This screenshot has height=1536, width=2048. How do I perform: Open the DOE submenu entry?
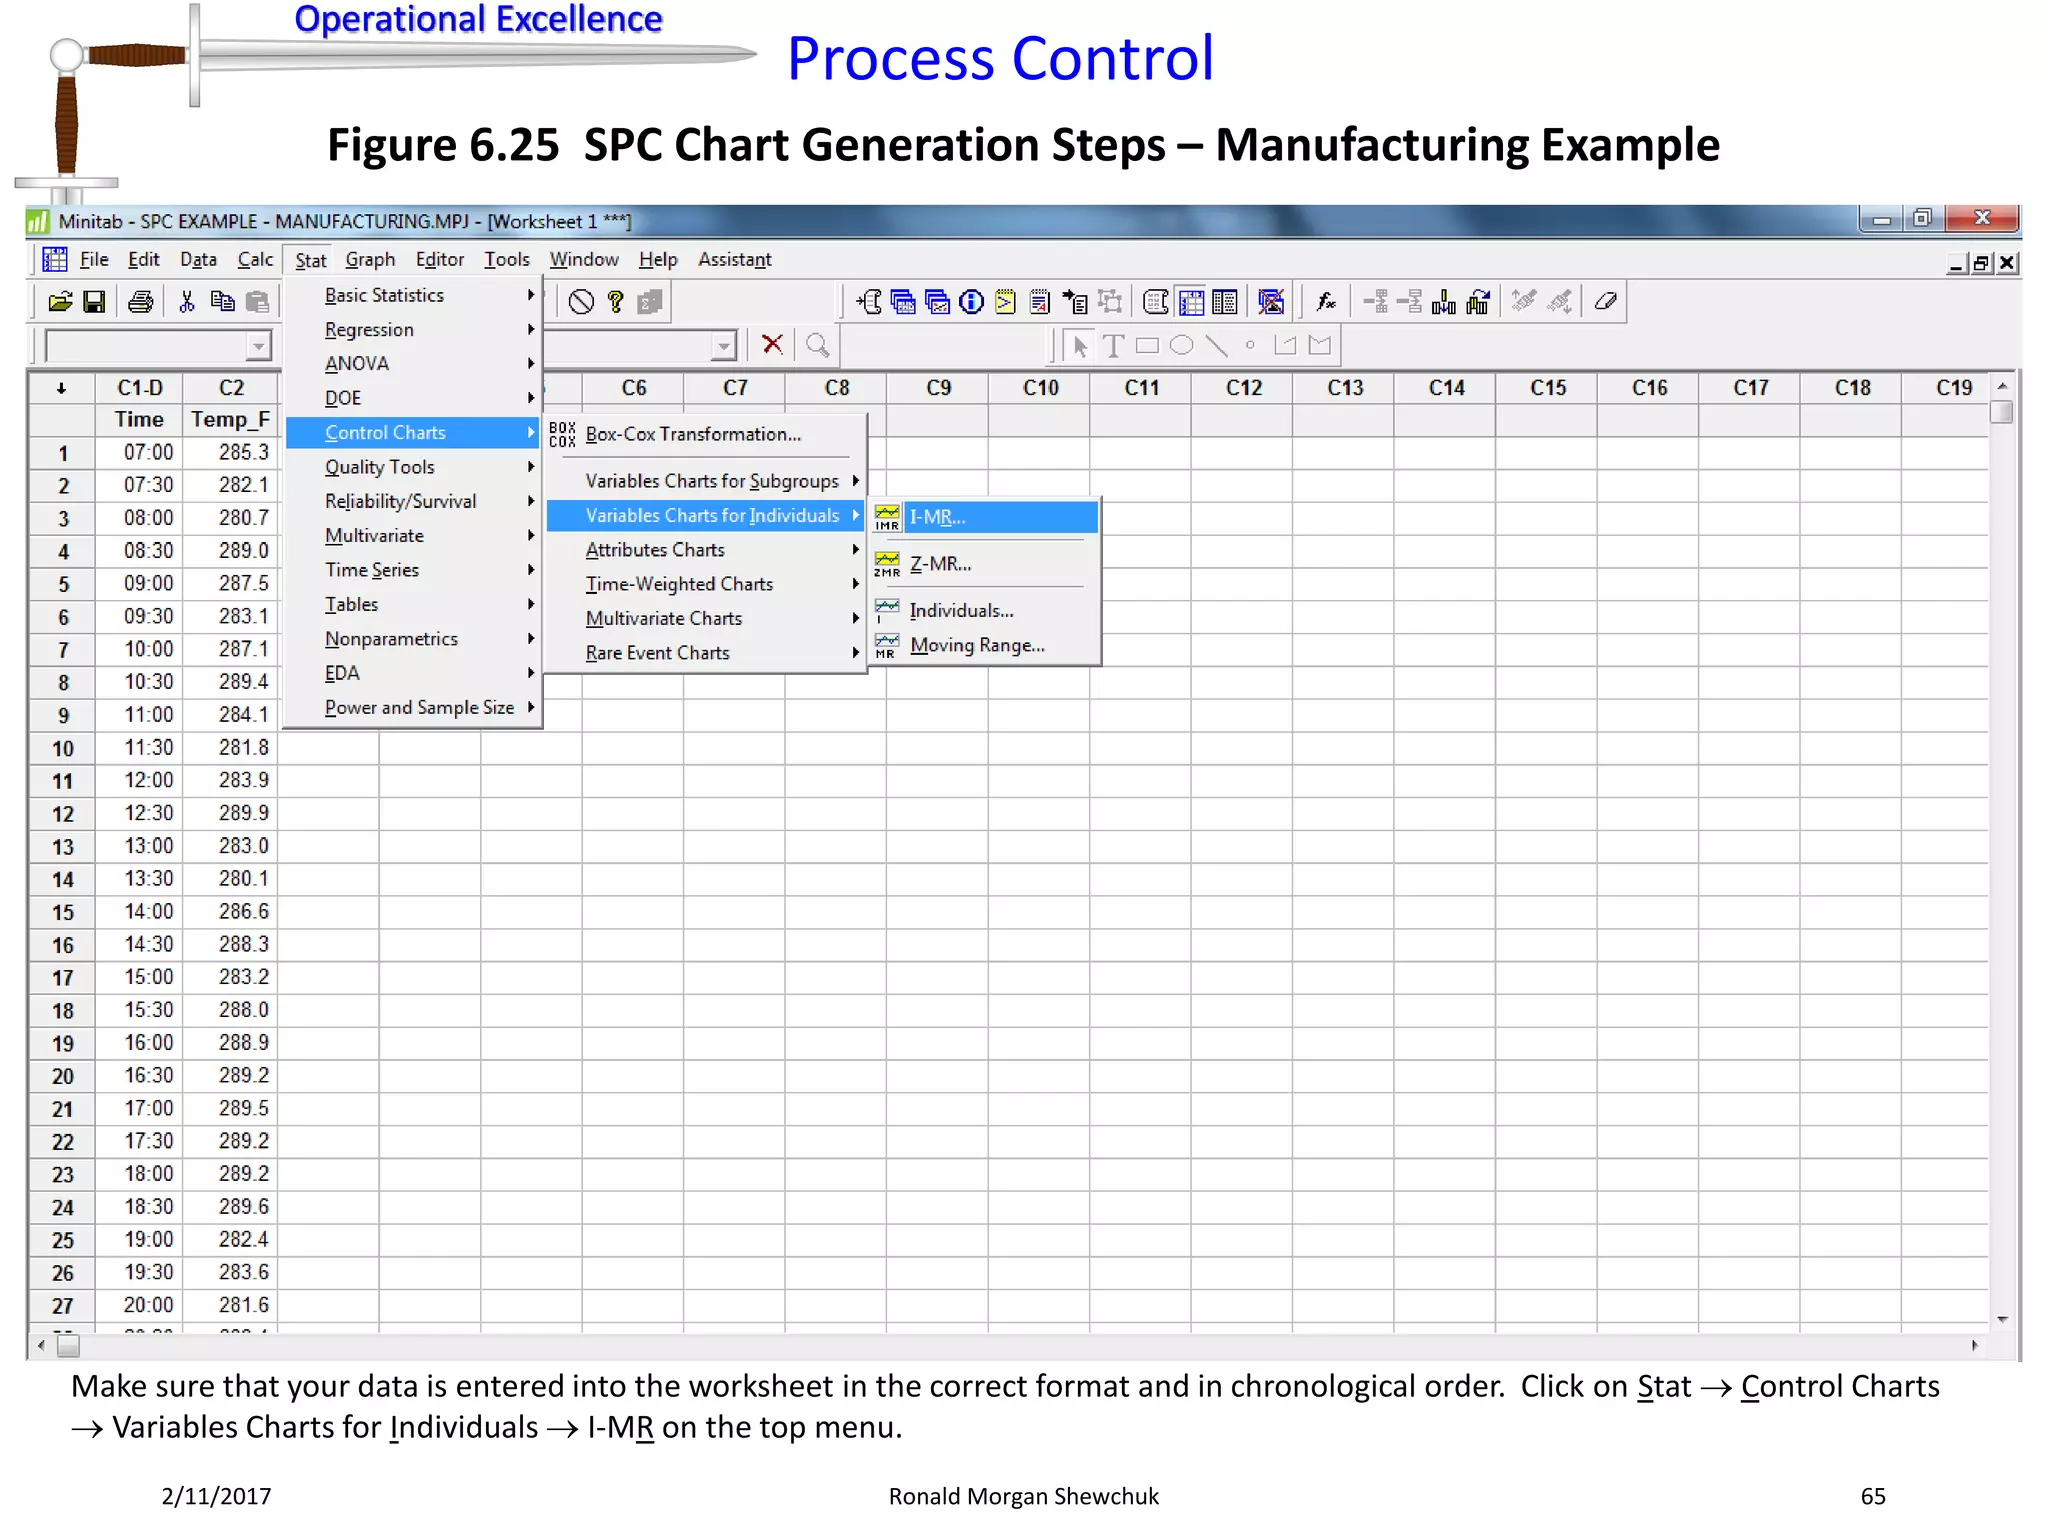414,398
